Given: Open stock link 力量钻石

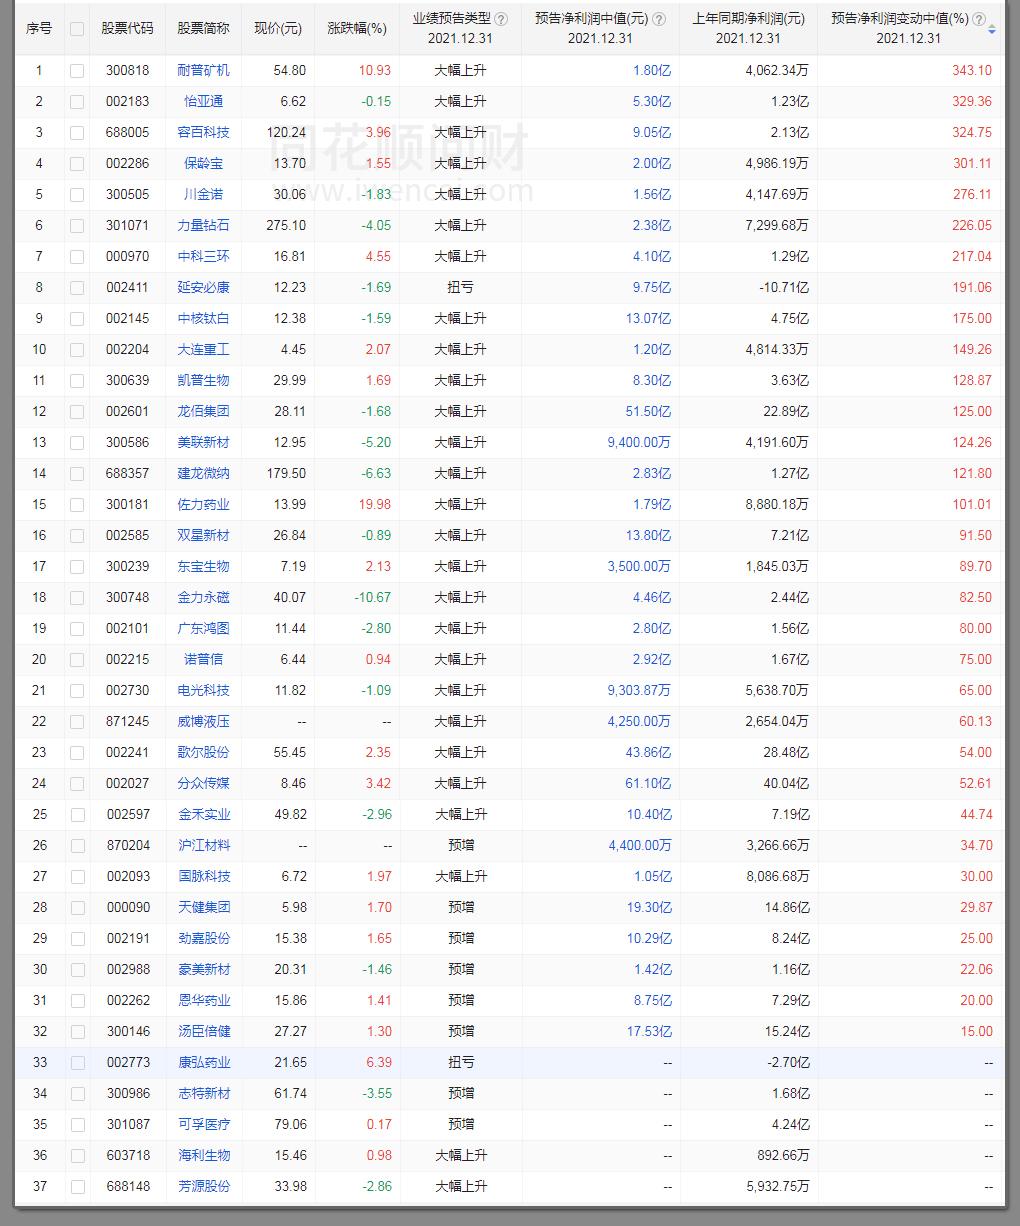Looking at the screenshot, I should coord(203,225).
